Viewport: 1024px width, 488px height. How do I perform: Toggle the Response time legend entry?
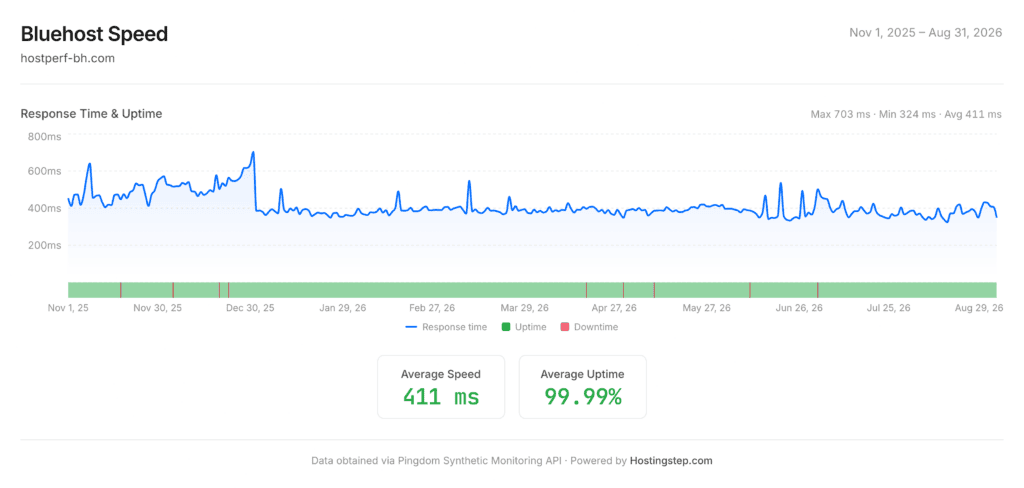pos(446,327)
